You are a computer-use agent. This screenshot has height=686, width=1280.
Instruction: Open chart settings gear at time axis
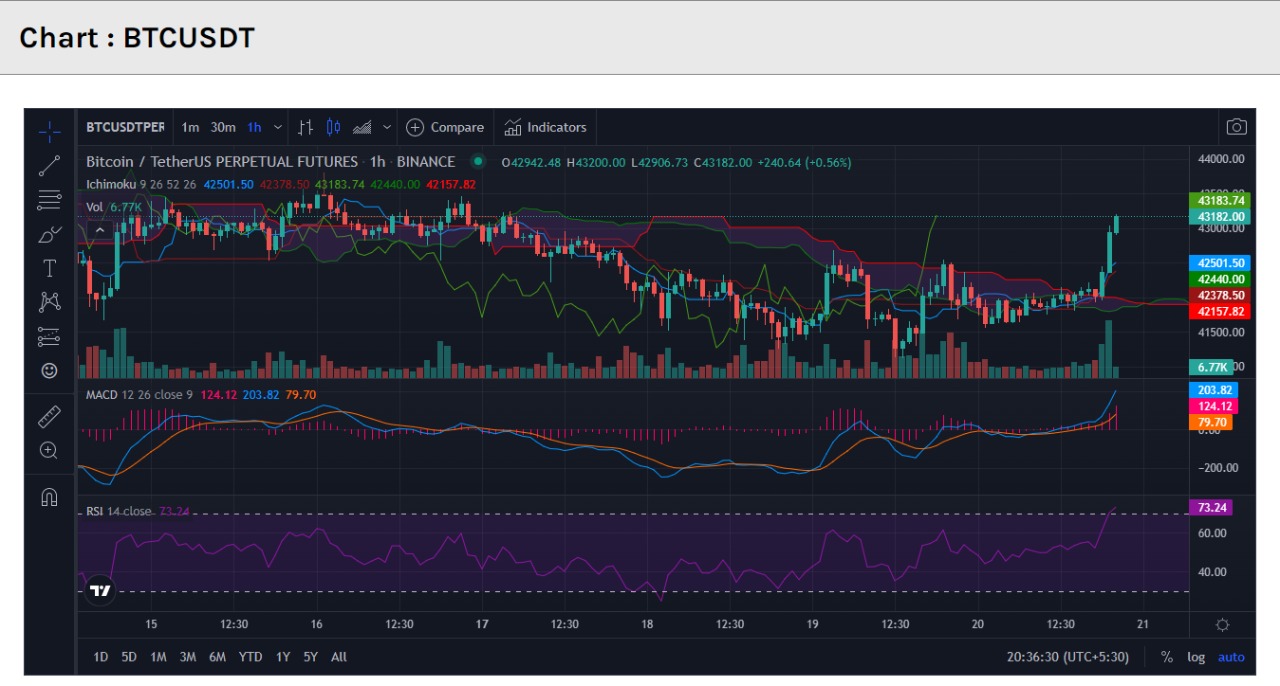pos(1222,624)
